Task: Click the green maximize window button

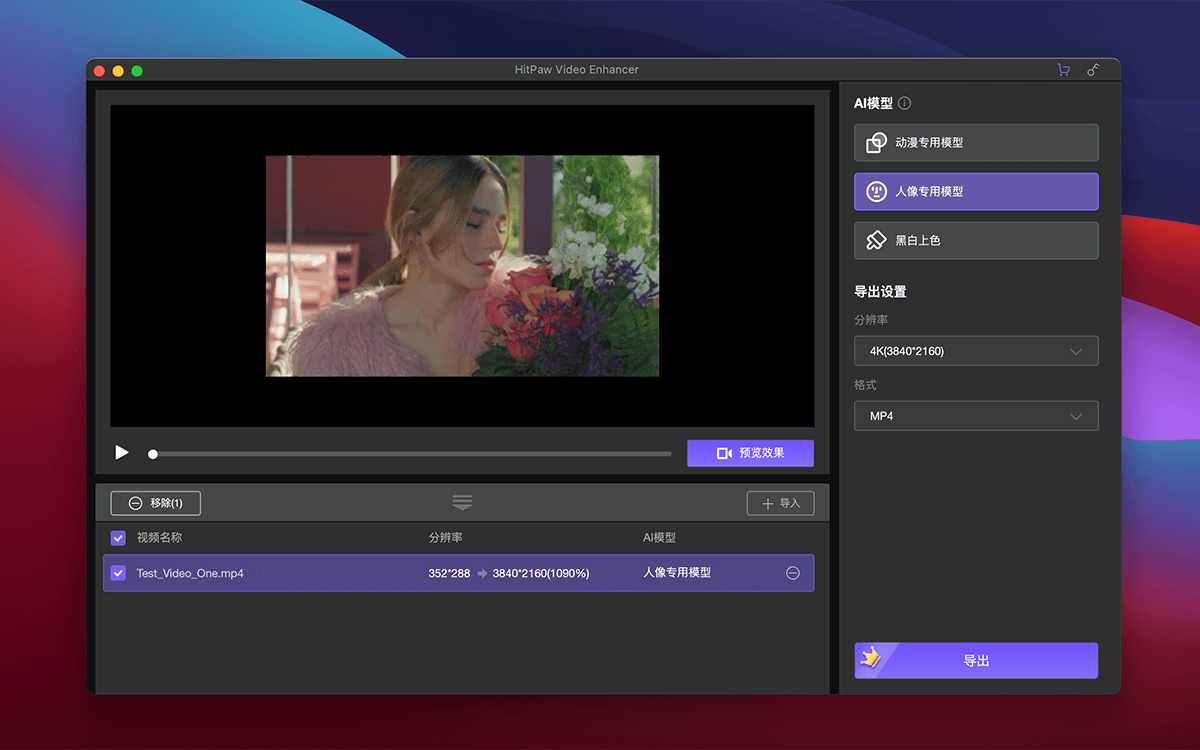Action: click(x=137, y=71)
